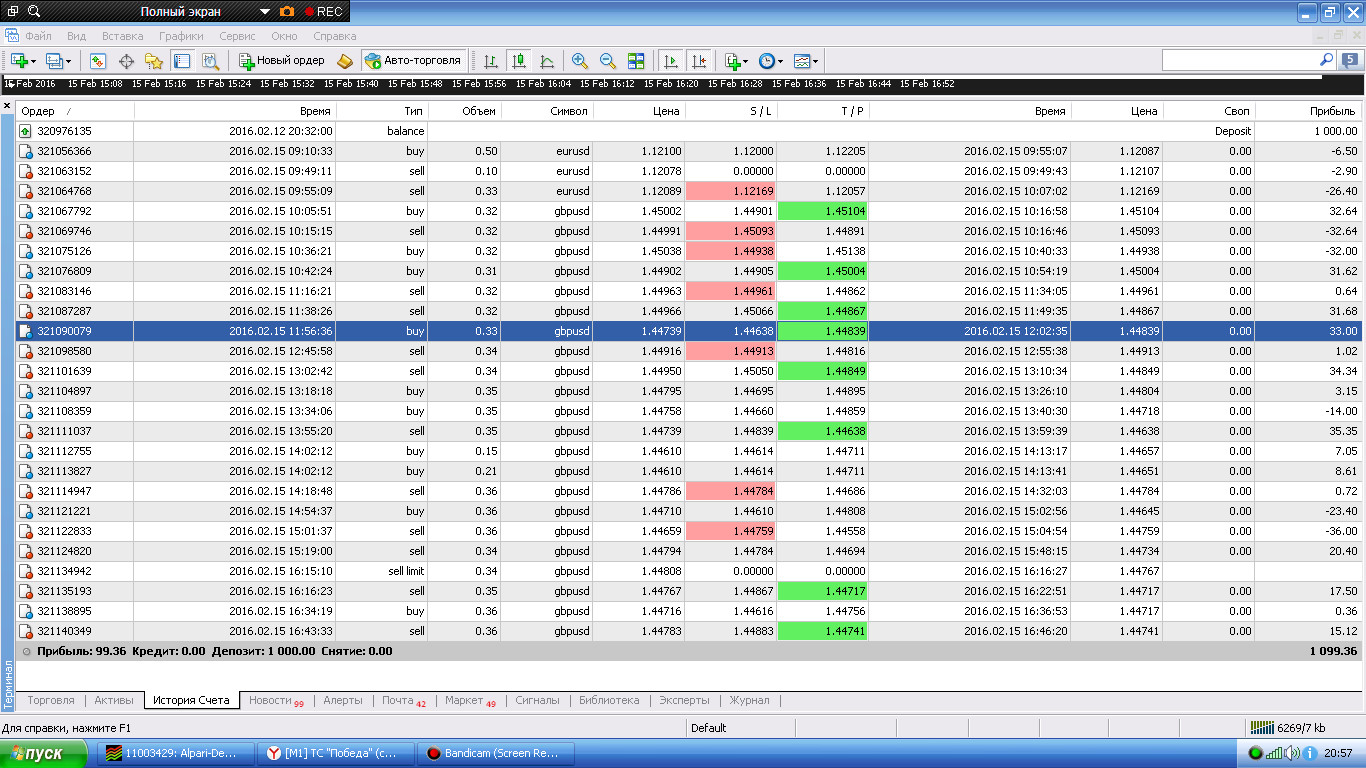Expand the Profiles dropdown arrow
The image size is (1366, 768).
pos(69,62)
